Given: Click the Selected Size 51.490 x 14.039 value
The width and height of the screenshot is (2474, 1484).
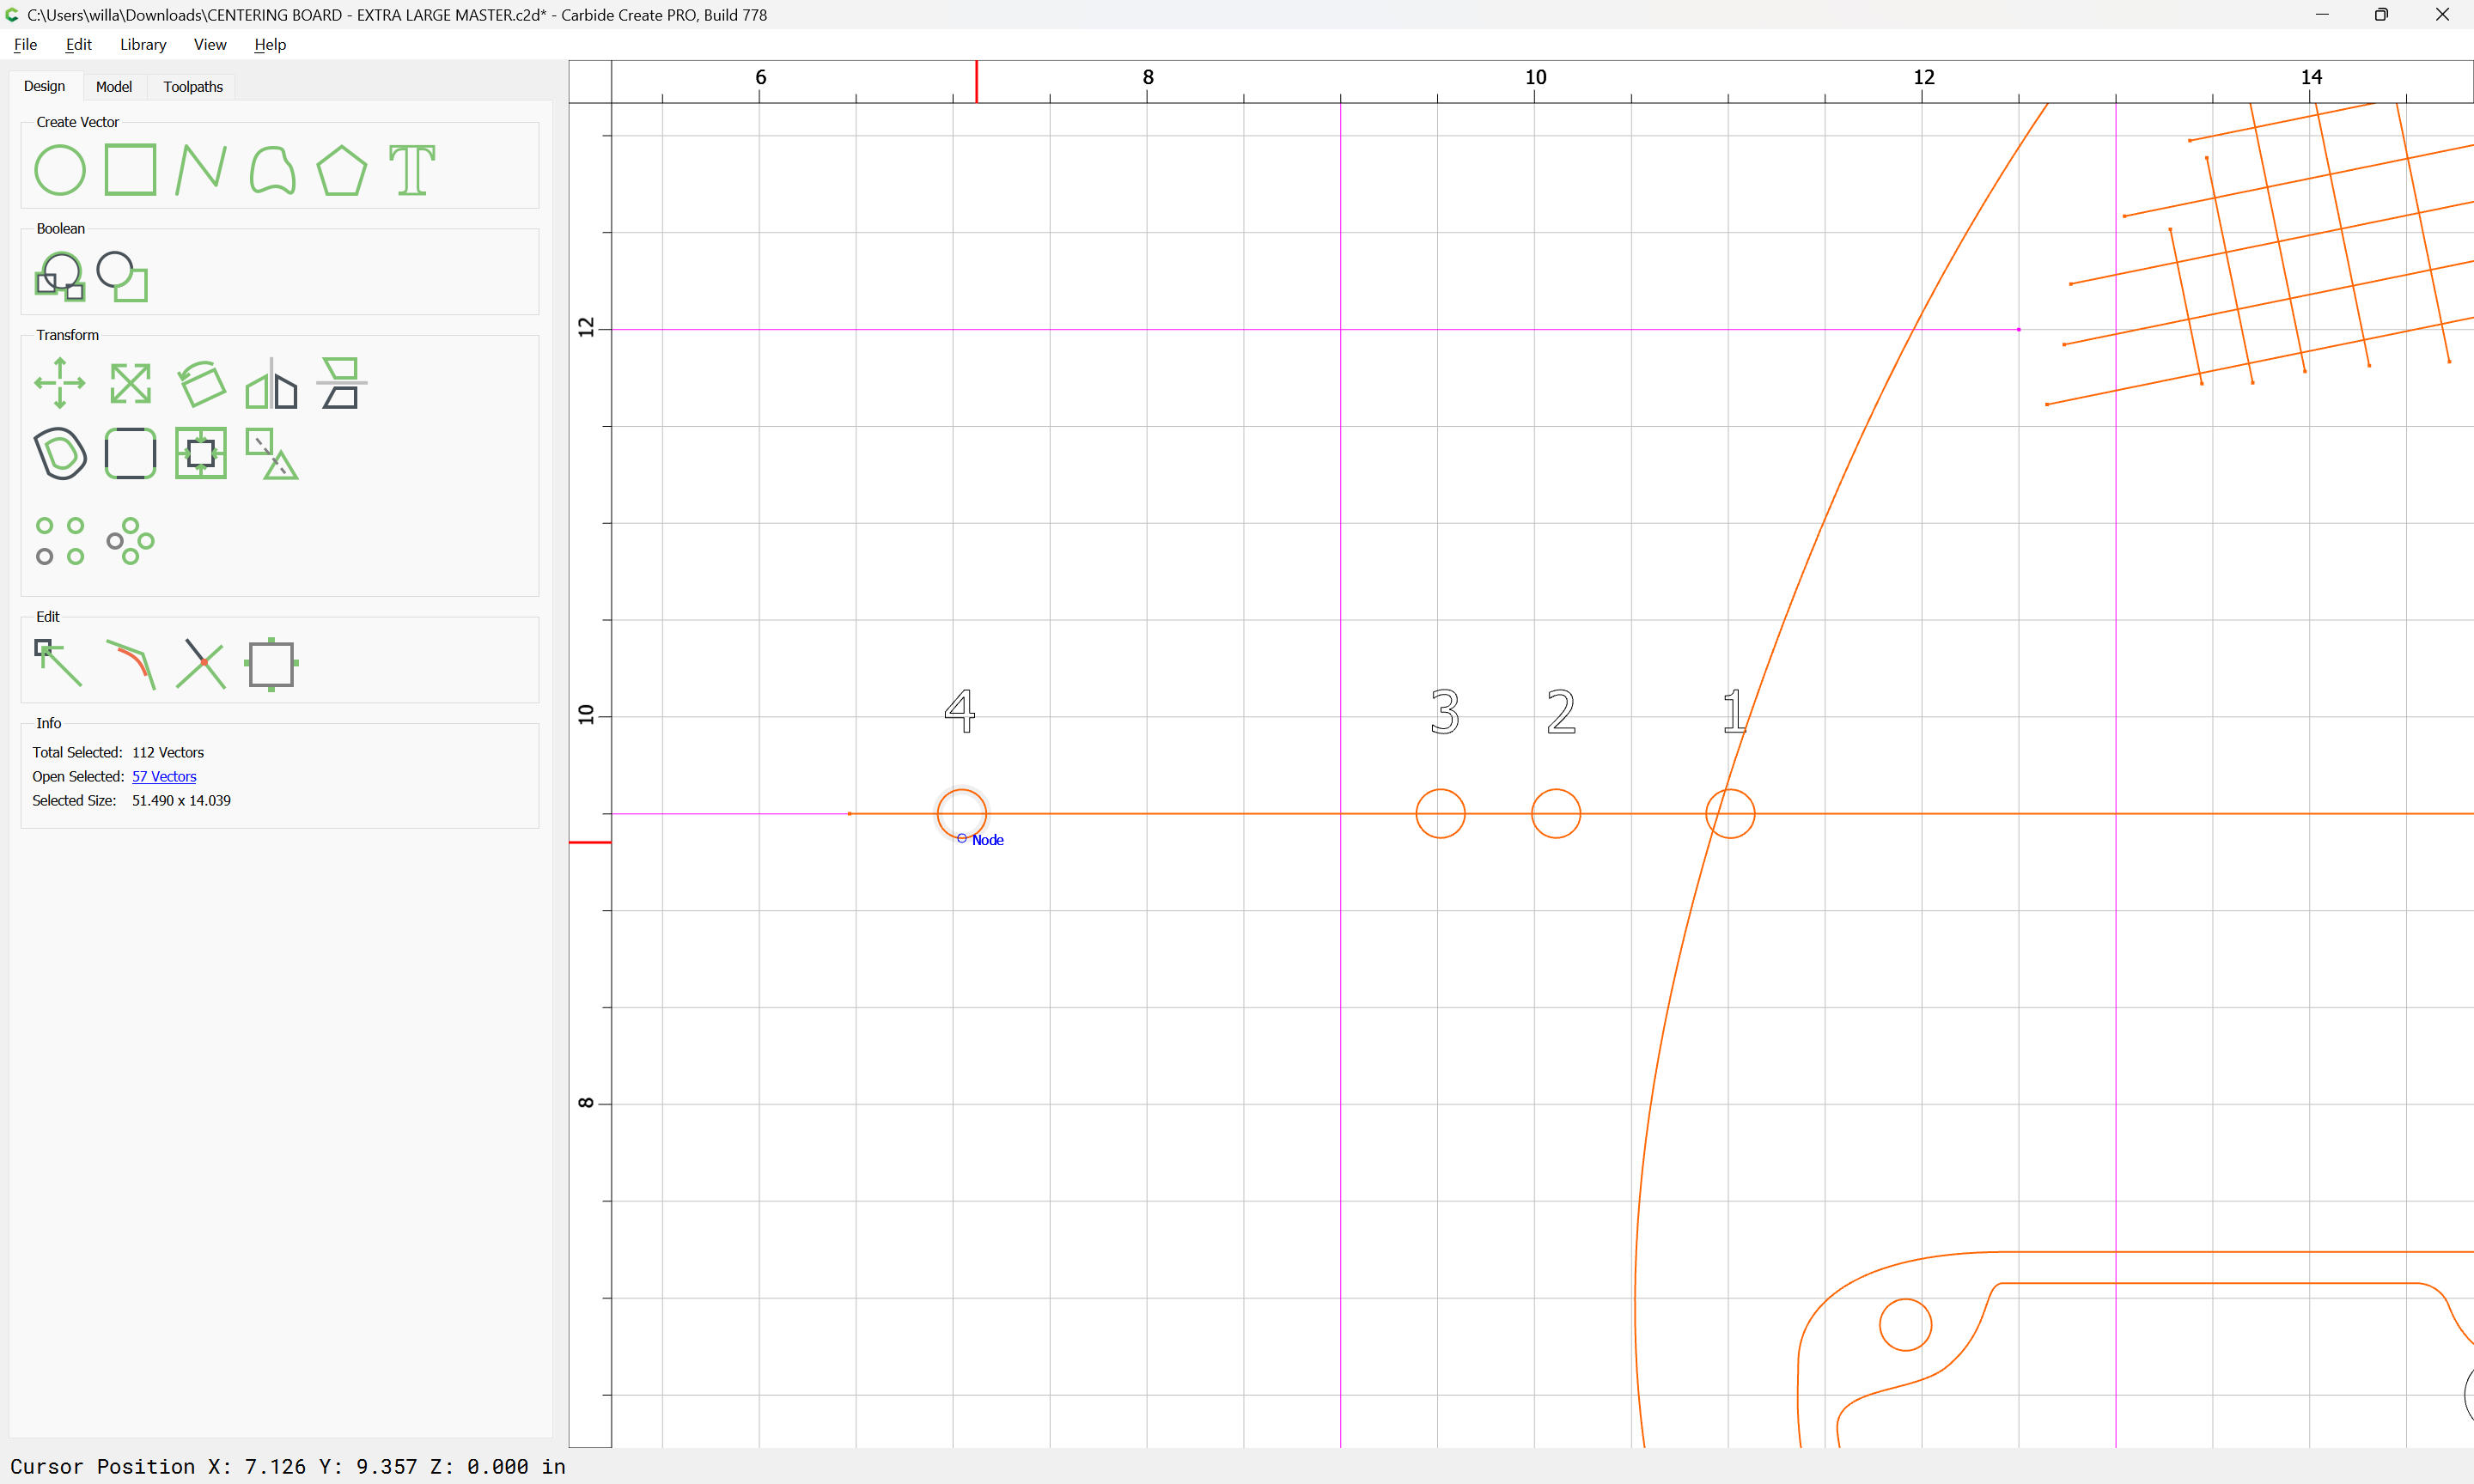Looking at the screenshot, I should pyautogui.click(x=181, y=800).
